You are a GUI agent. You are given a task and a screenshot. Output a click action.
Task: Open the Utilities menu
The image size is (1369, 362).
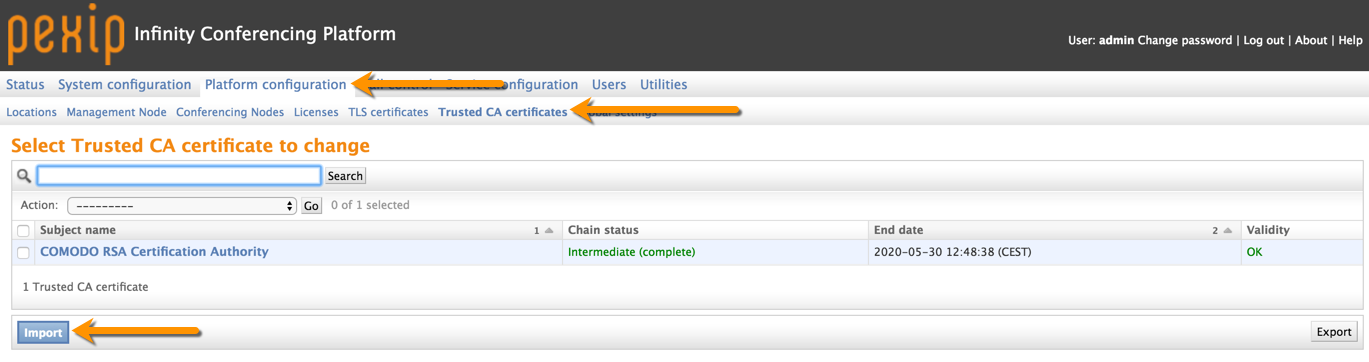[x=663, y=85]
